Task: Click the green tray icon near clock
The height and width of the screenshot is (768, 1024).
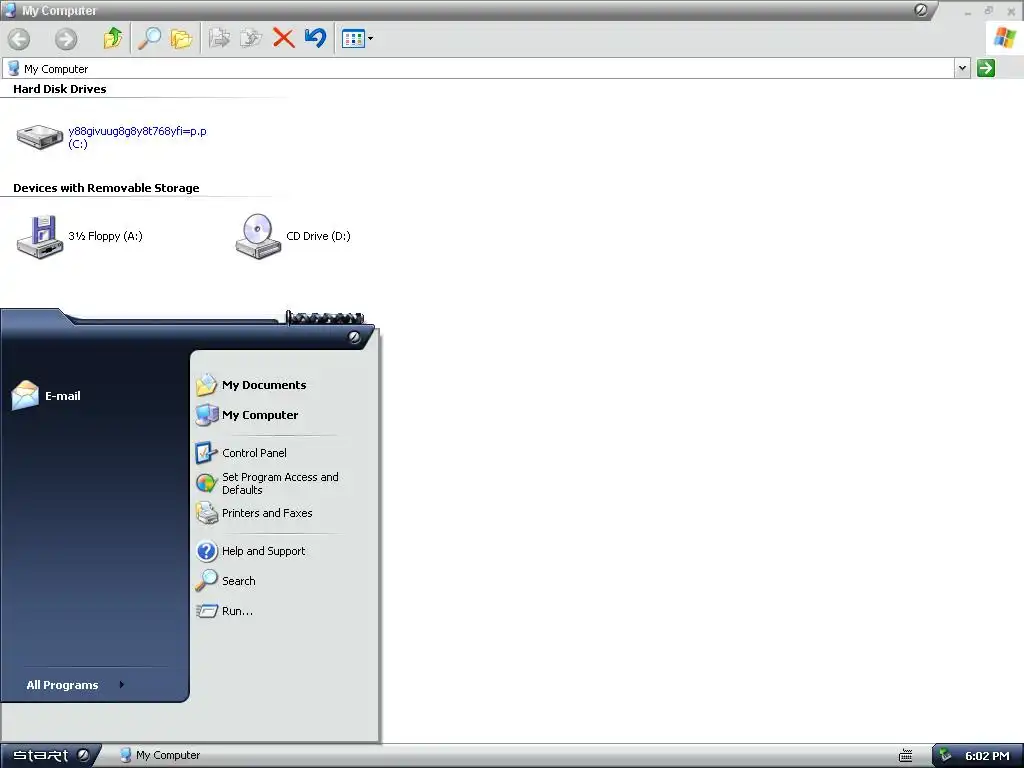Action: click(945, 756)
